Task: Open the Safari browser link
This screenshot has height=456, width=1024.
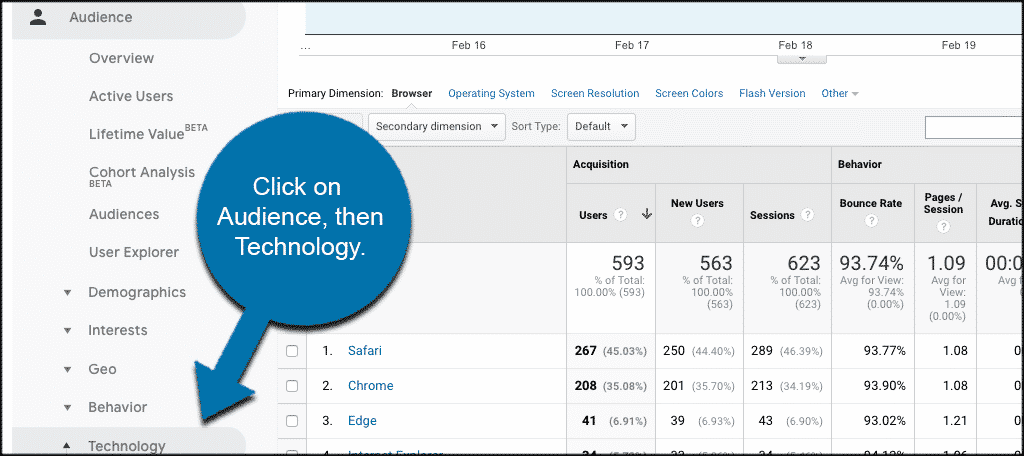Action: [364, 351]
